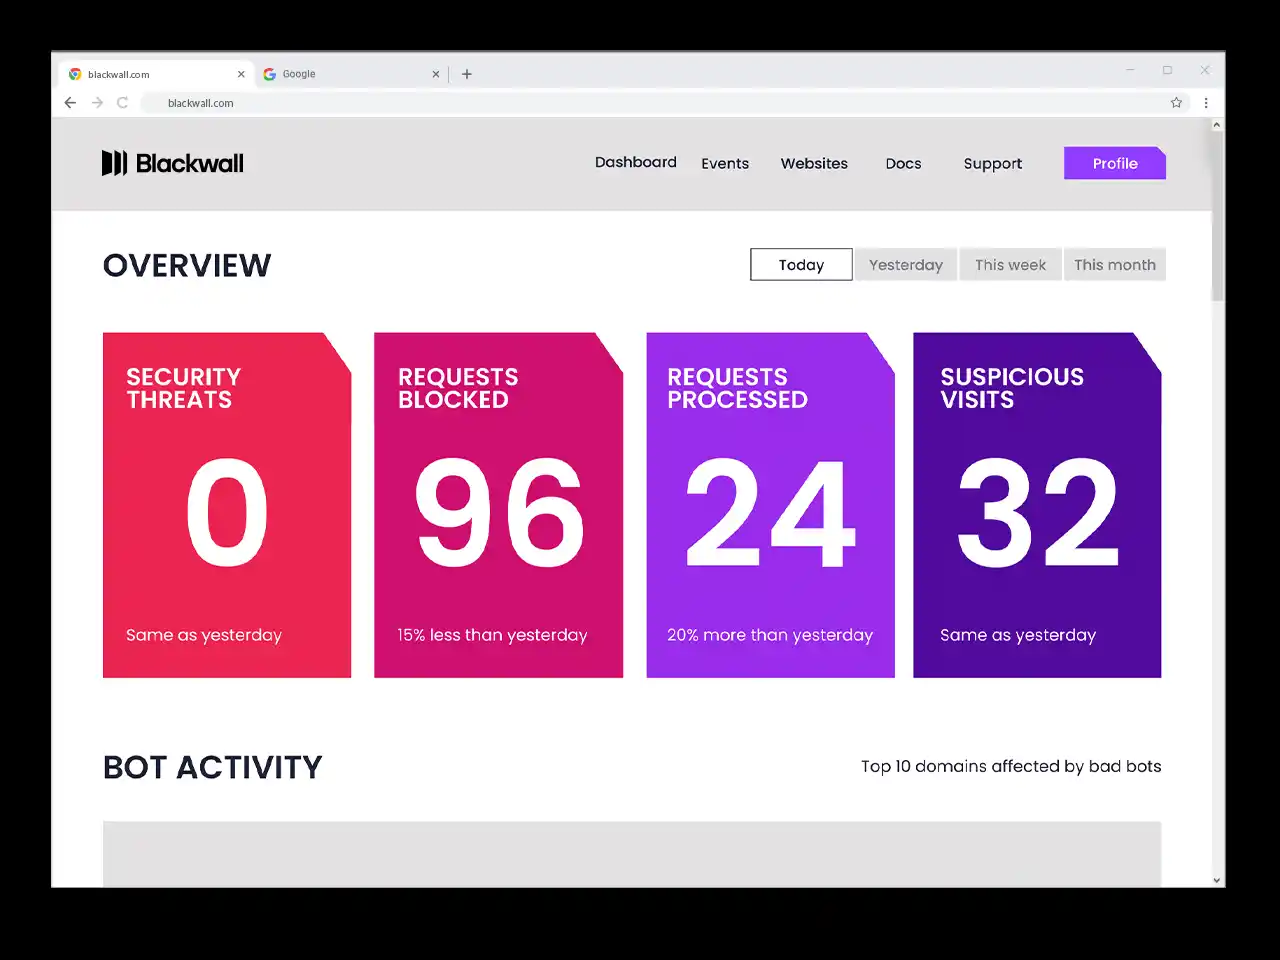Screen dimensions: 1280x960
Task: Select the This month filter
Action: coord(1114,265)
